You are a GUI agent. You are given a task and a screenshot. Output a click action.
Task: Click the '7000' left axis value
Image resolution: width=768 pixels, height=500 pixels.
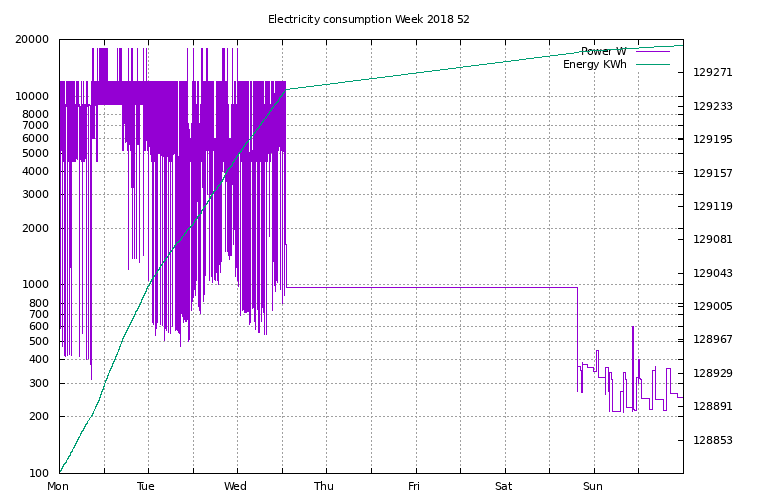(35, 125)
